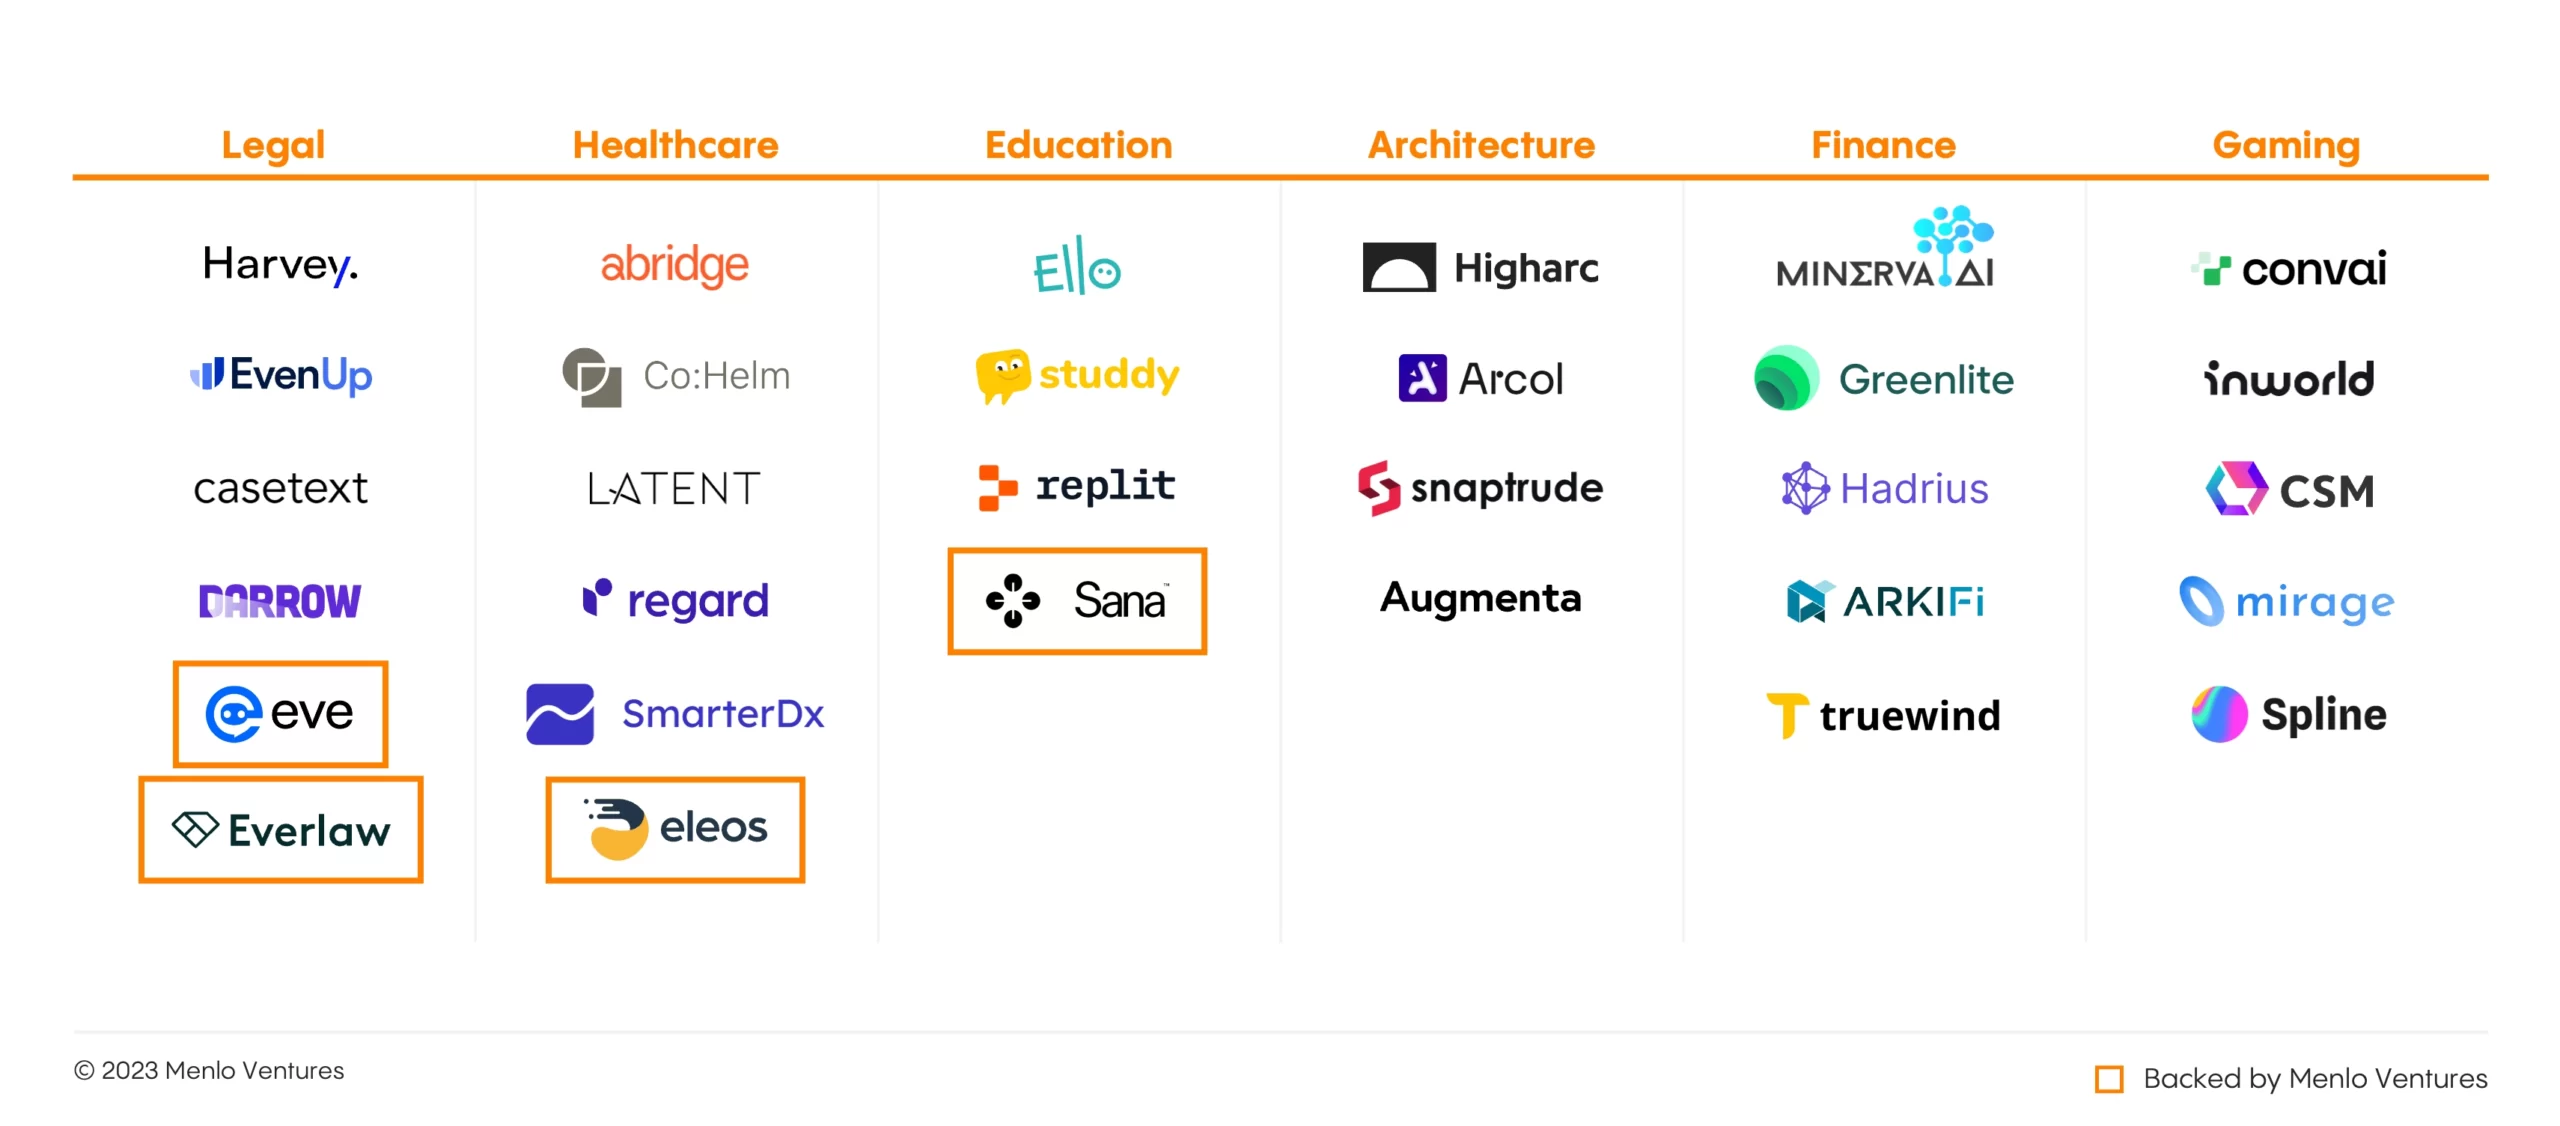This screenshot has height=1126, width=2560.
Task: Click the Spline gradient sphere icon
Action: (2218, 714)
